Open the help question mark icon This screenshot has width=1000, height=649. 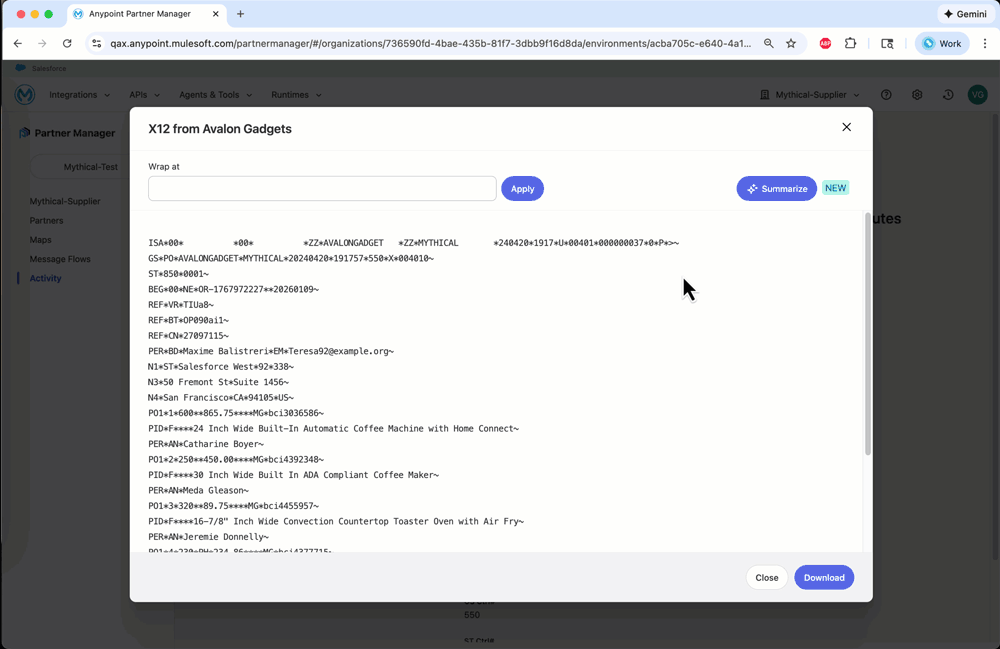point(886,95)
